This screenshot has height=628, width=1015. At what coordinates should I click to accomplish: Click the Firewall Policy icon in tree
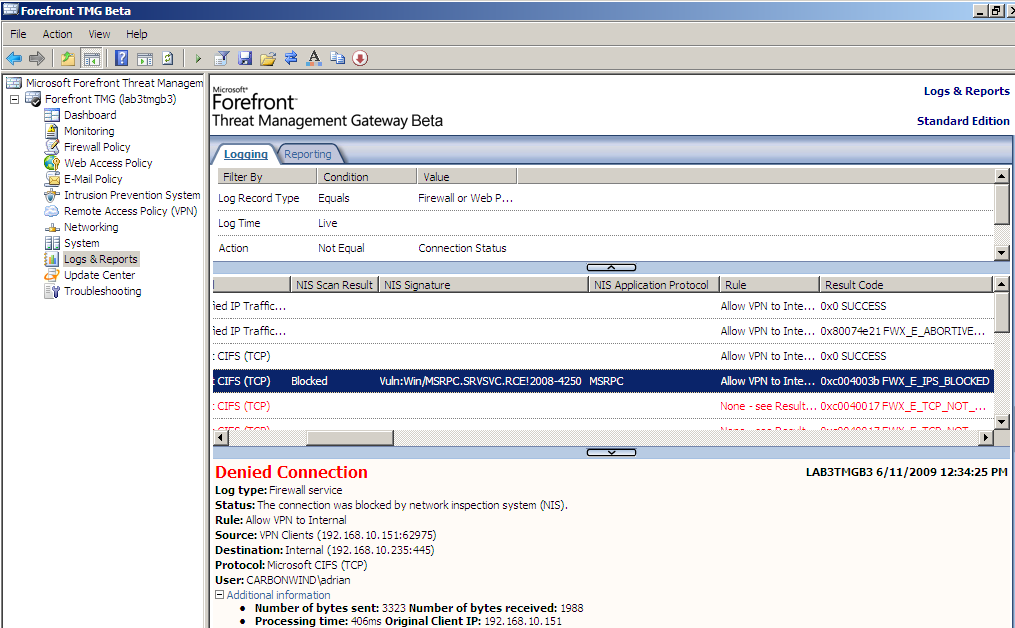tap(53, 147)
